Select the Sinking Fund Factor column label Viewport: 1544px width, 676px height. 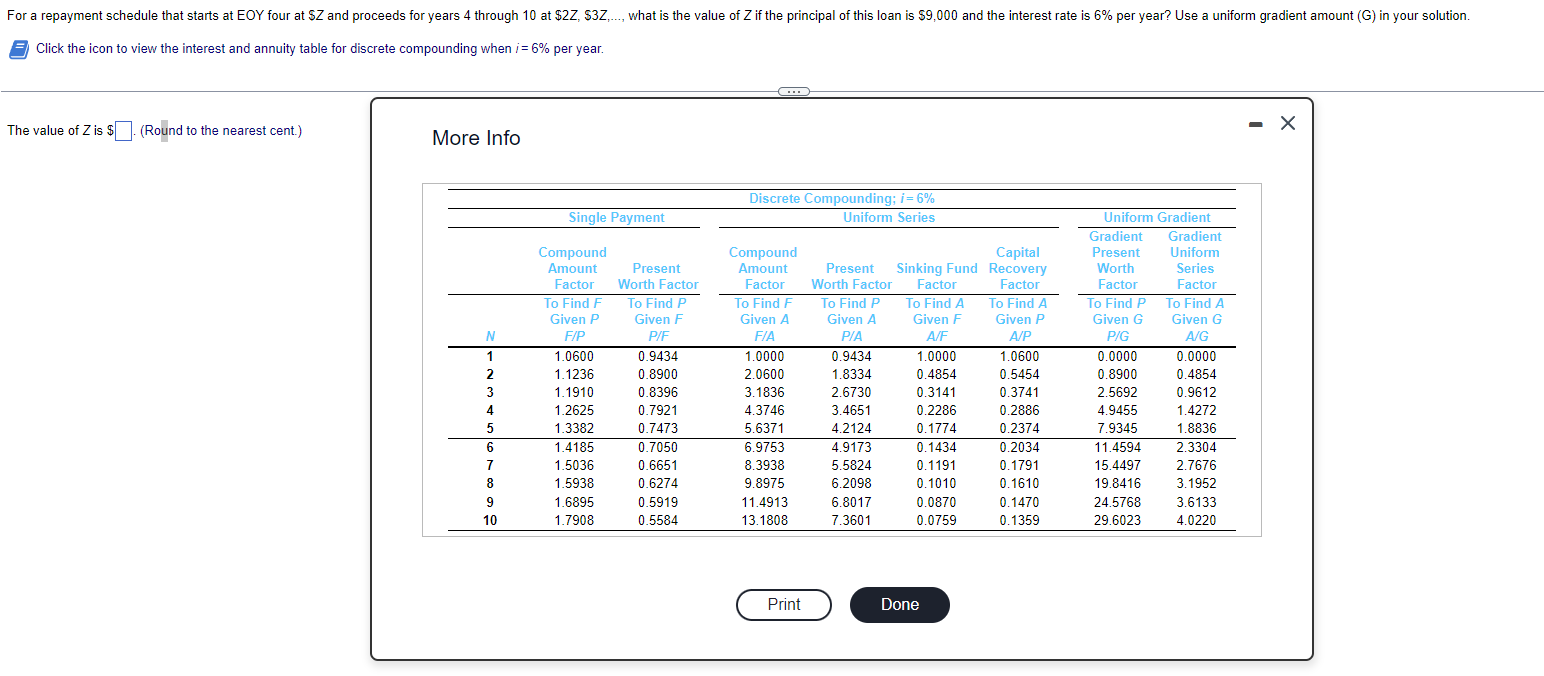(936, 276)
